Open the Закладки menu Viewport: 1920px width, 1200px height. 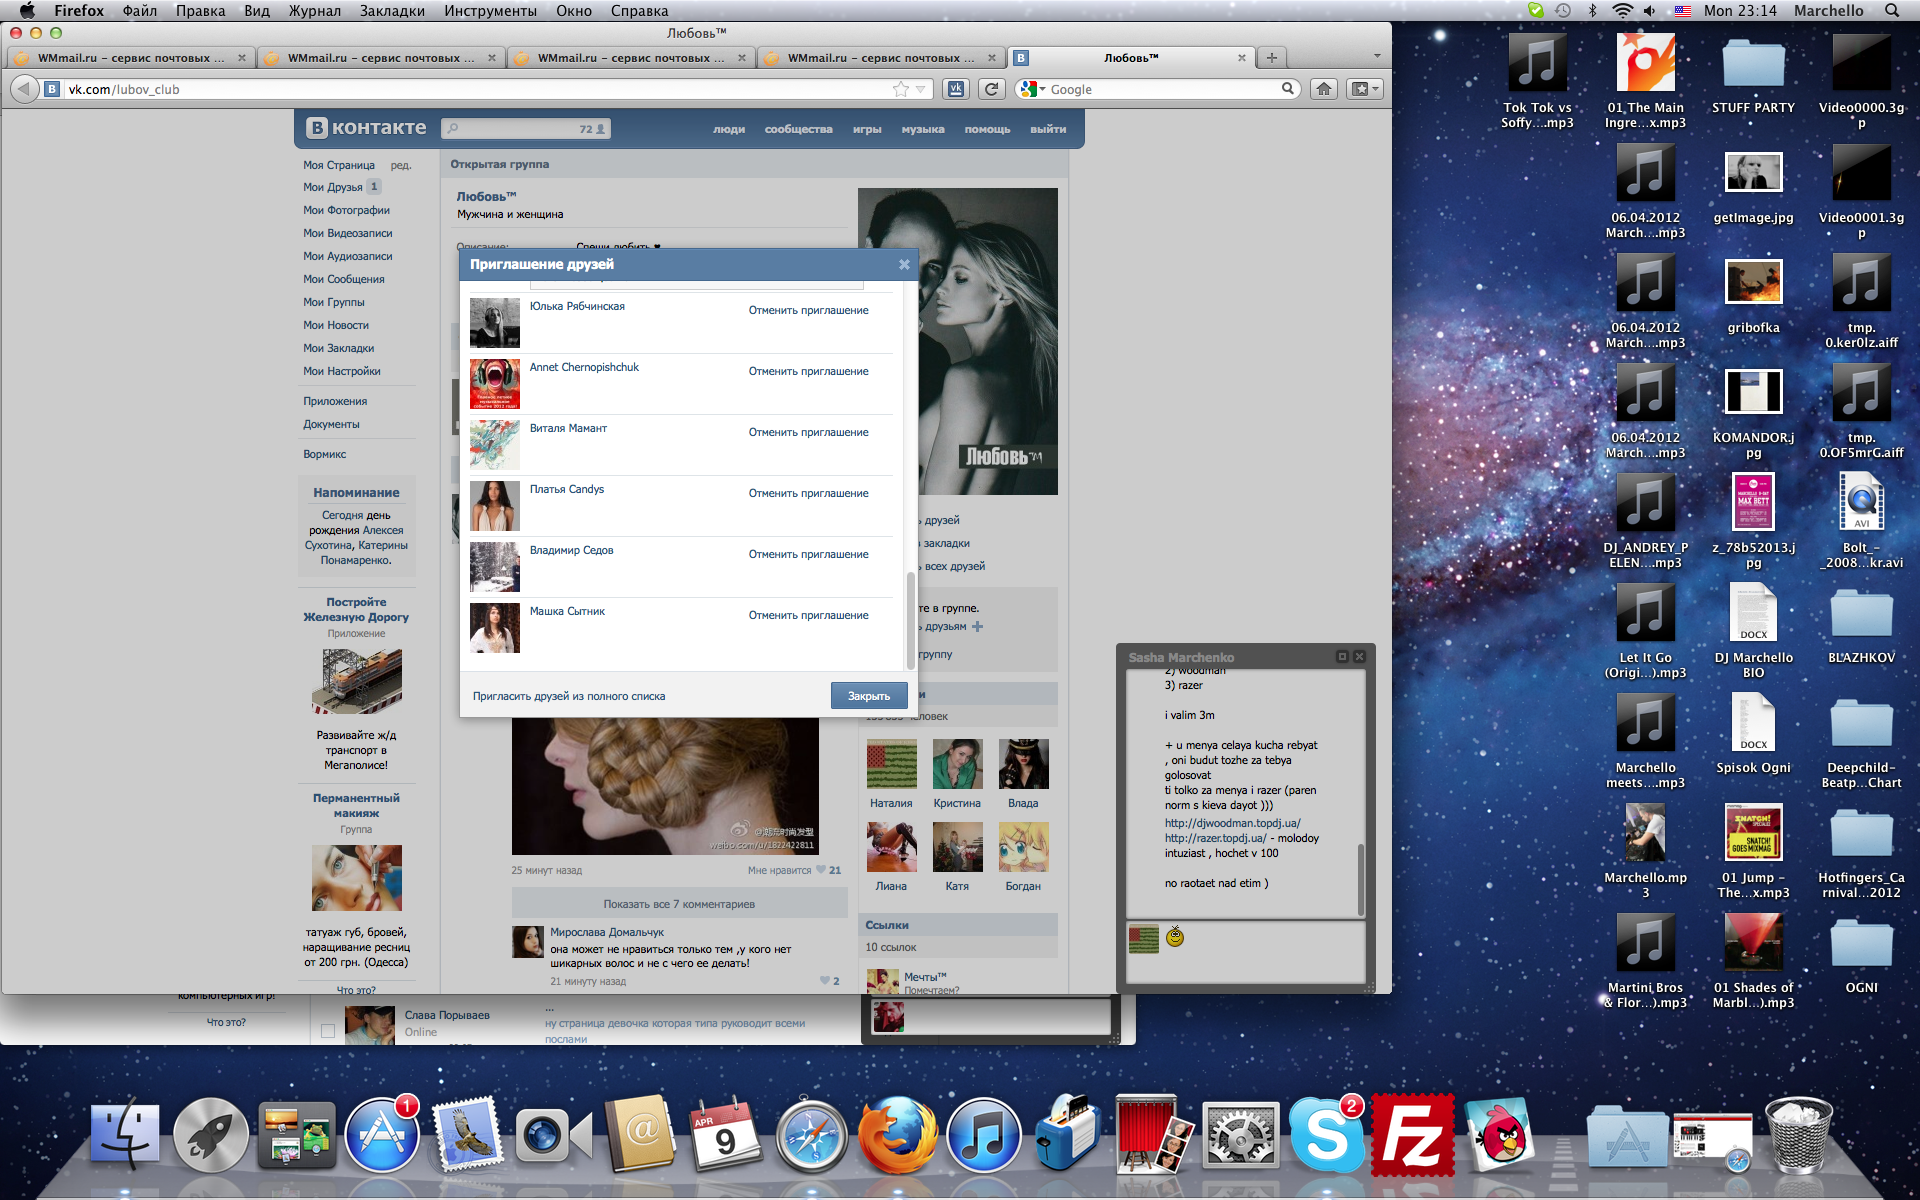click(392, 10)
